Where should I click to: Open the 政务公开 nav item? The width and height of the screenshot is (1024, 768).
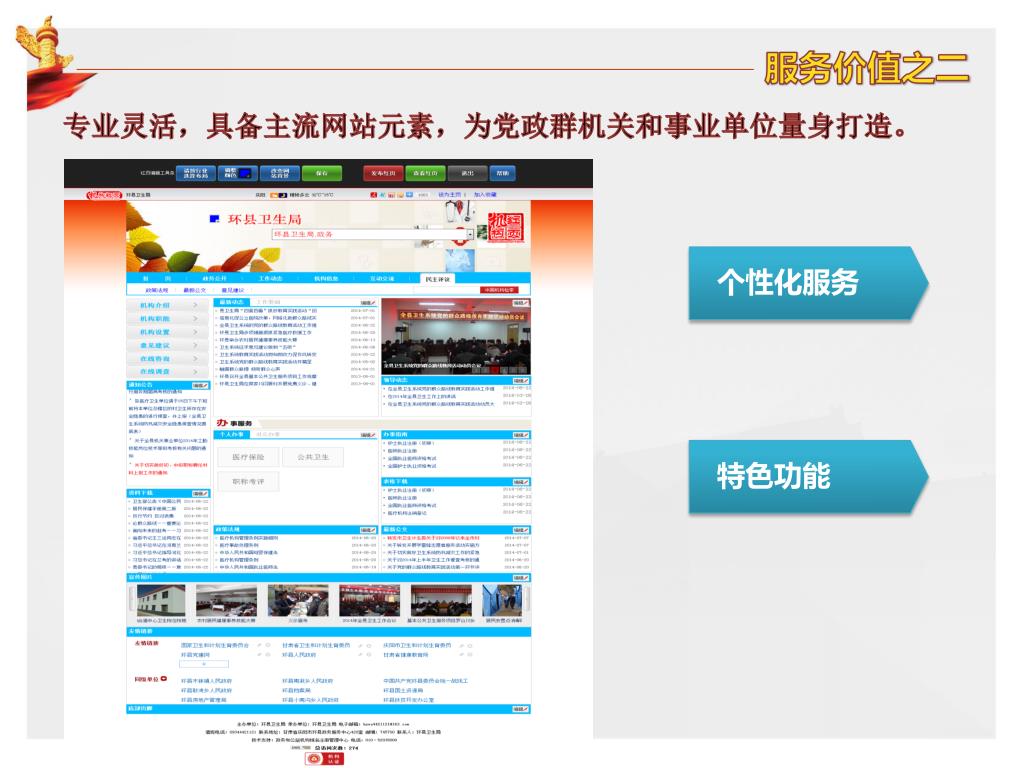214,278
